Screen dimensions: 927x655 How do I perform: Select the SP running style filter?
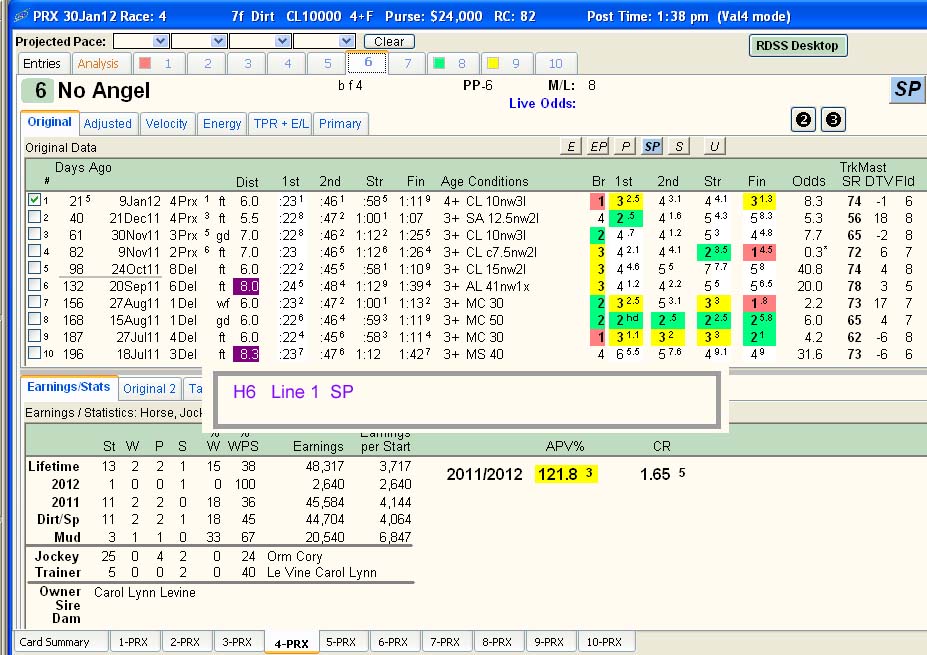(652, 146)
